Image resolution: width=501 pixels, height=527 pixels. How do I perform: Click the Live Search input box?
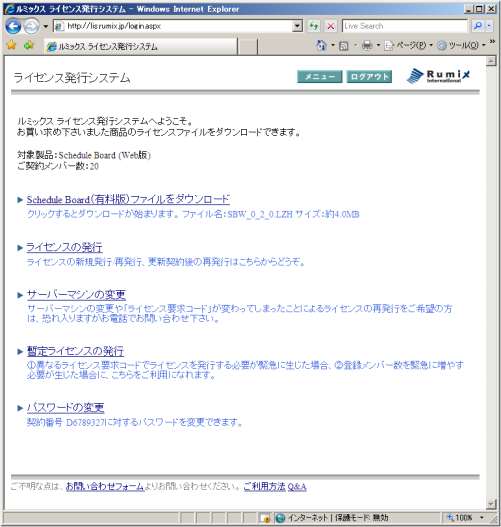[x=405, y=26]
